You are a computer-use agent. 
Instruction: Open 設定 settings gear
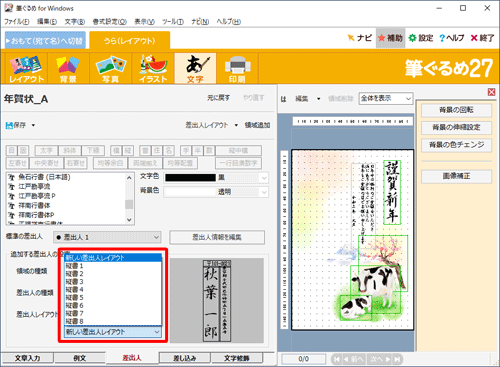pos(421,38)
